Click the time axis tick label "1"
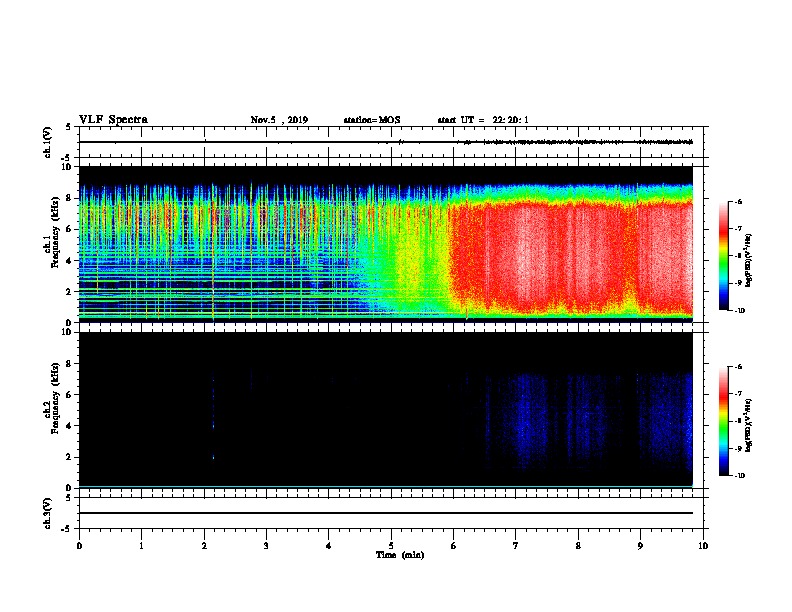The image size is (792, 612). [x=141, y=546]
